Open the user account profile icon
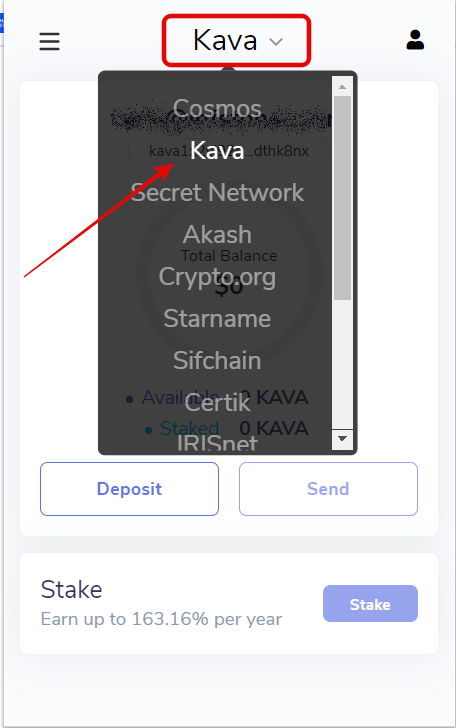456x728 pixels. (x=415, y=40)
